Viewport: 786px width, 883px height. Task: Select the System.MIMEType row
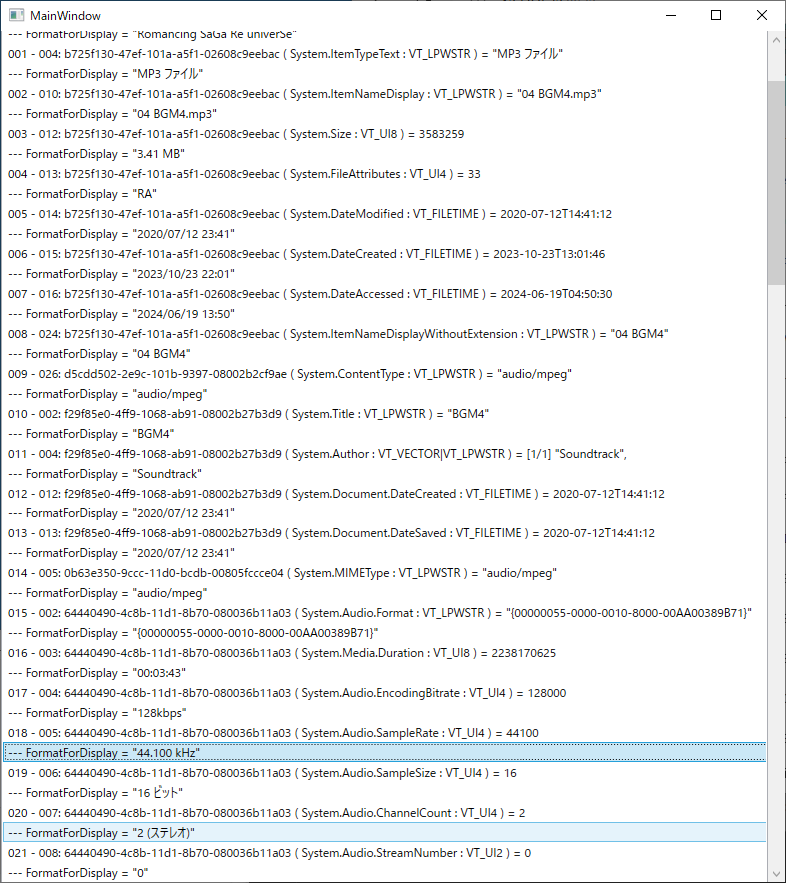[385, 573]
